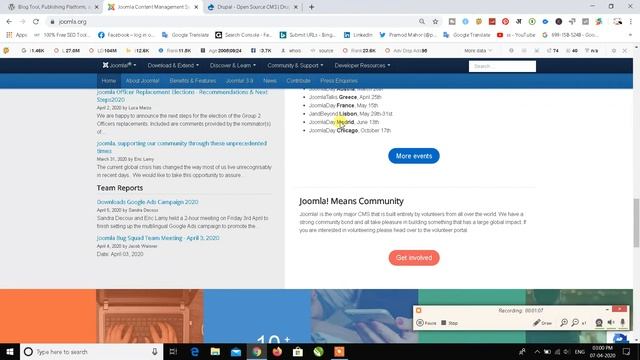Toggle system audio speaker in recorder
The width and height of the screenshot is (640, 360).
coord(611,322)
